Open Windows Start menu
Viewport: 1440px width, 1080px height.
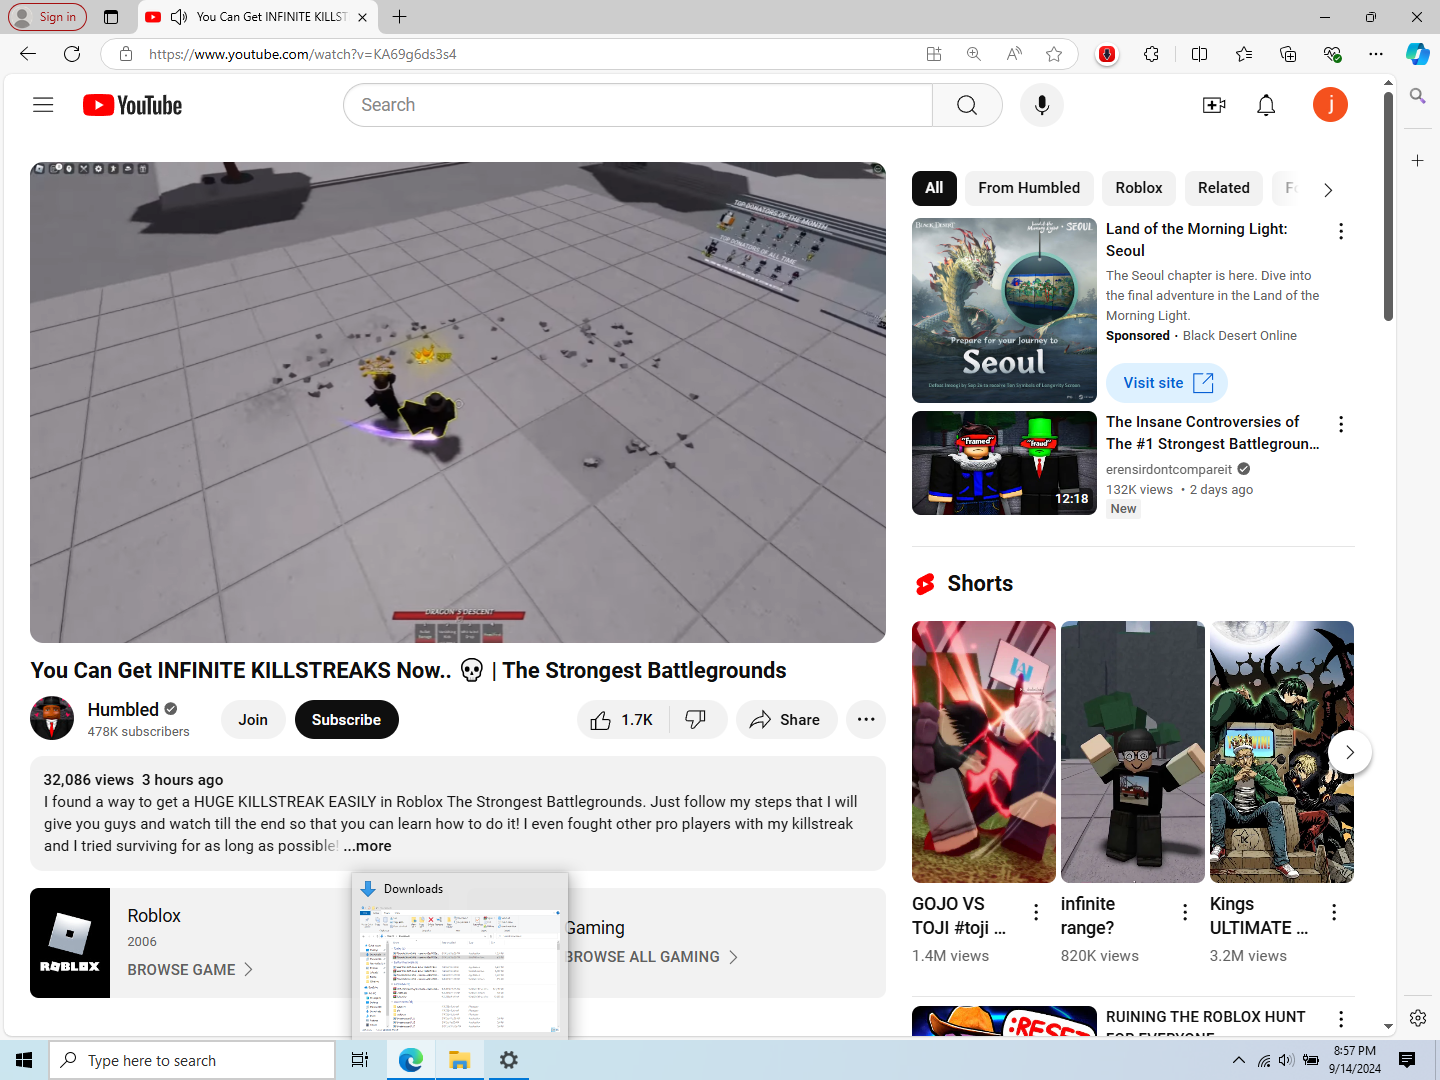[24, 1060]
